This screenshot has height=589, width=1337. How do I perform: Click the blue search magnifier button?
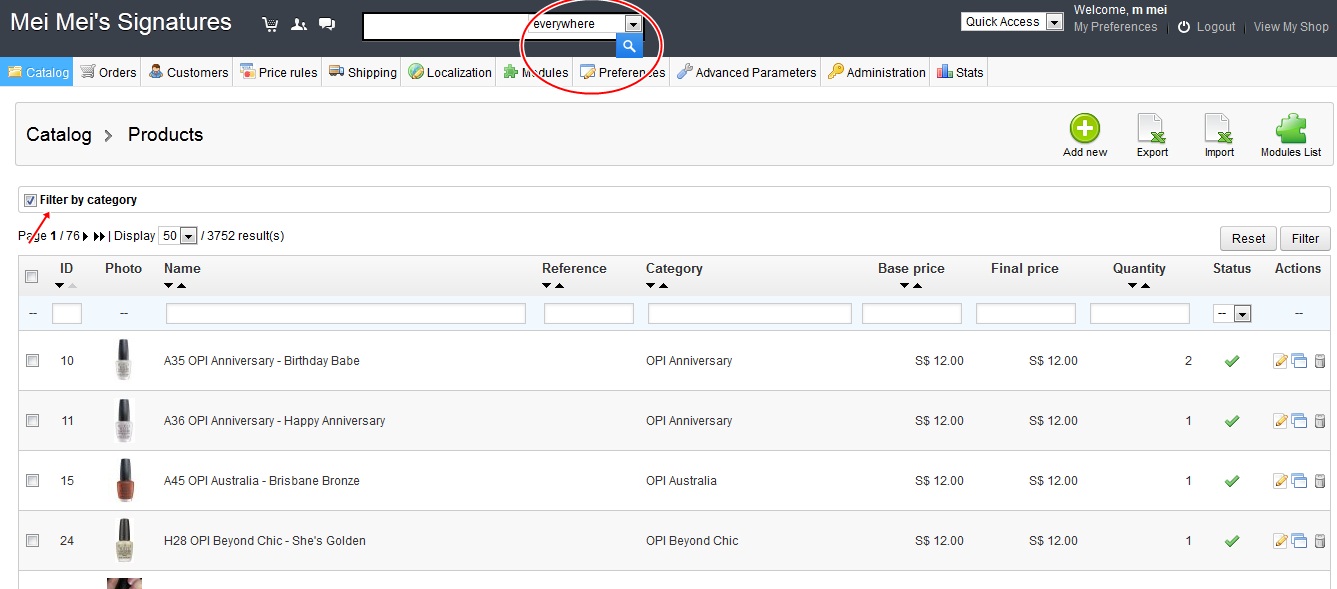click(629, 46)
